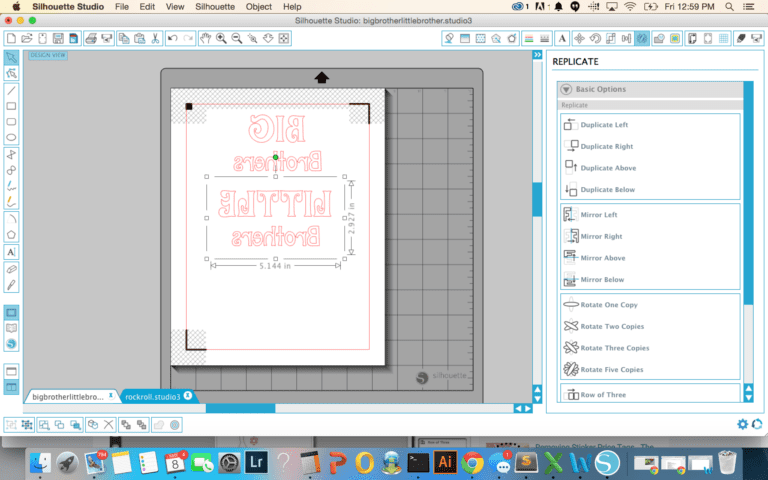Undo the last action
Screen dimensions: 768x480
tap(172, 38)
